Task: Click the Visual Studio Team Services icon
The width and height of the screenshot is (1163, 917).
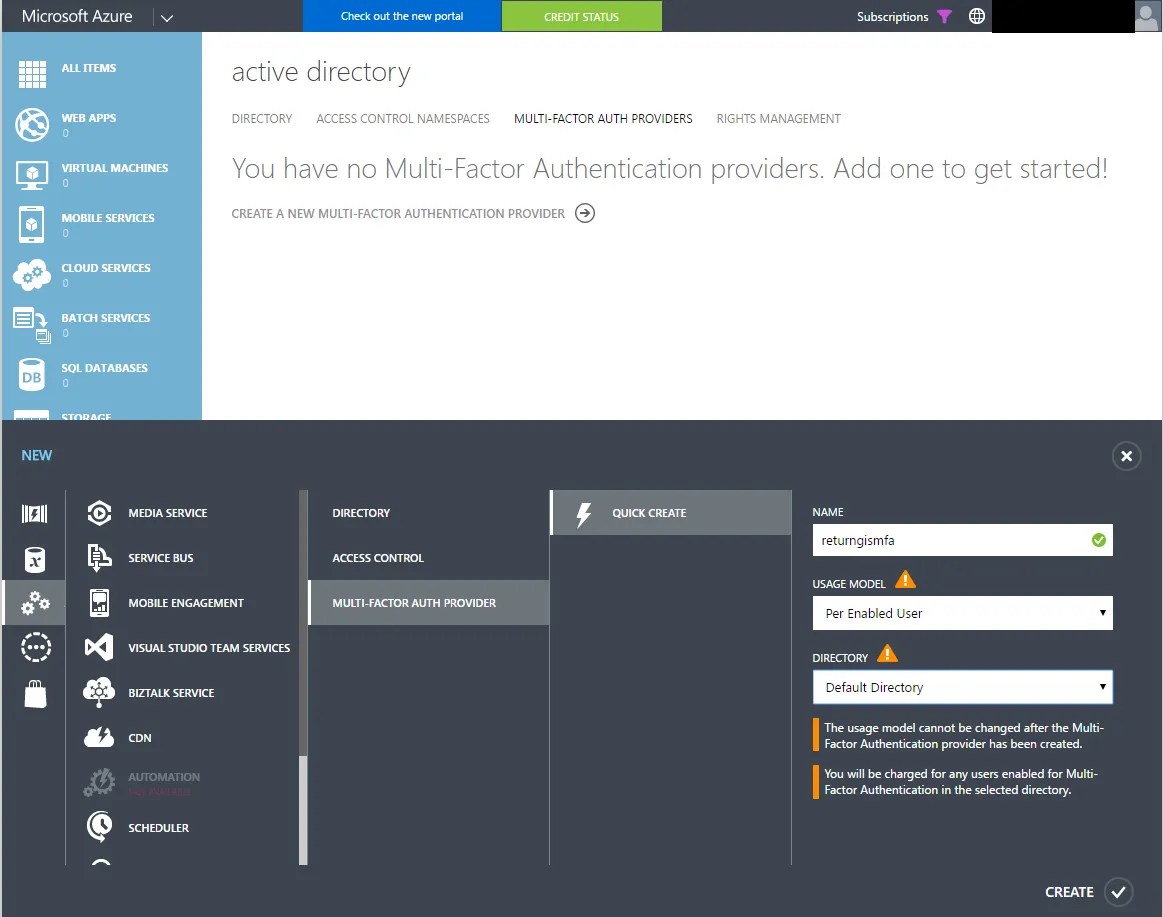Action: (99, 648)
